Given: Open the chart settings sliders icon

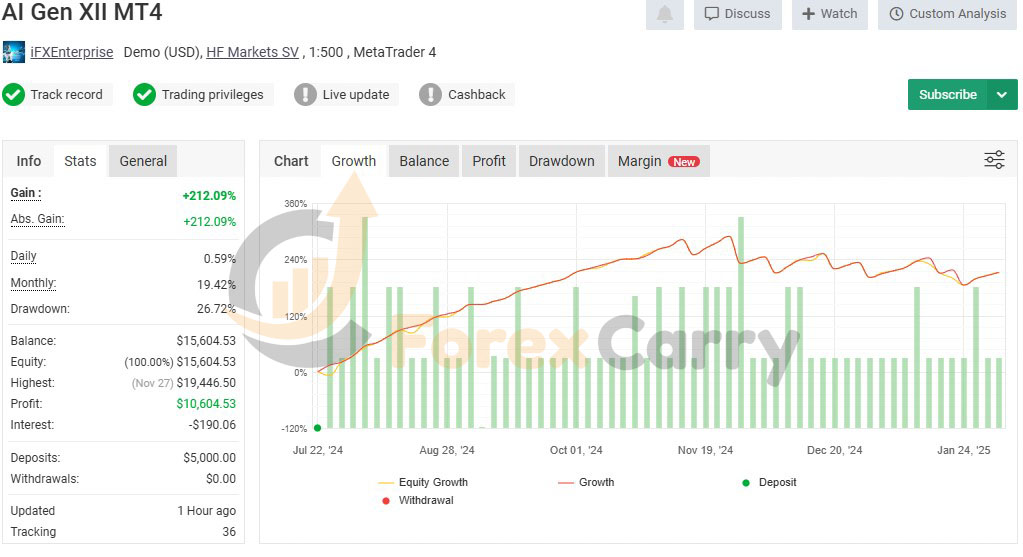Looking at the screenshot, I should 994,160.
